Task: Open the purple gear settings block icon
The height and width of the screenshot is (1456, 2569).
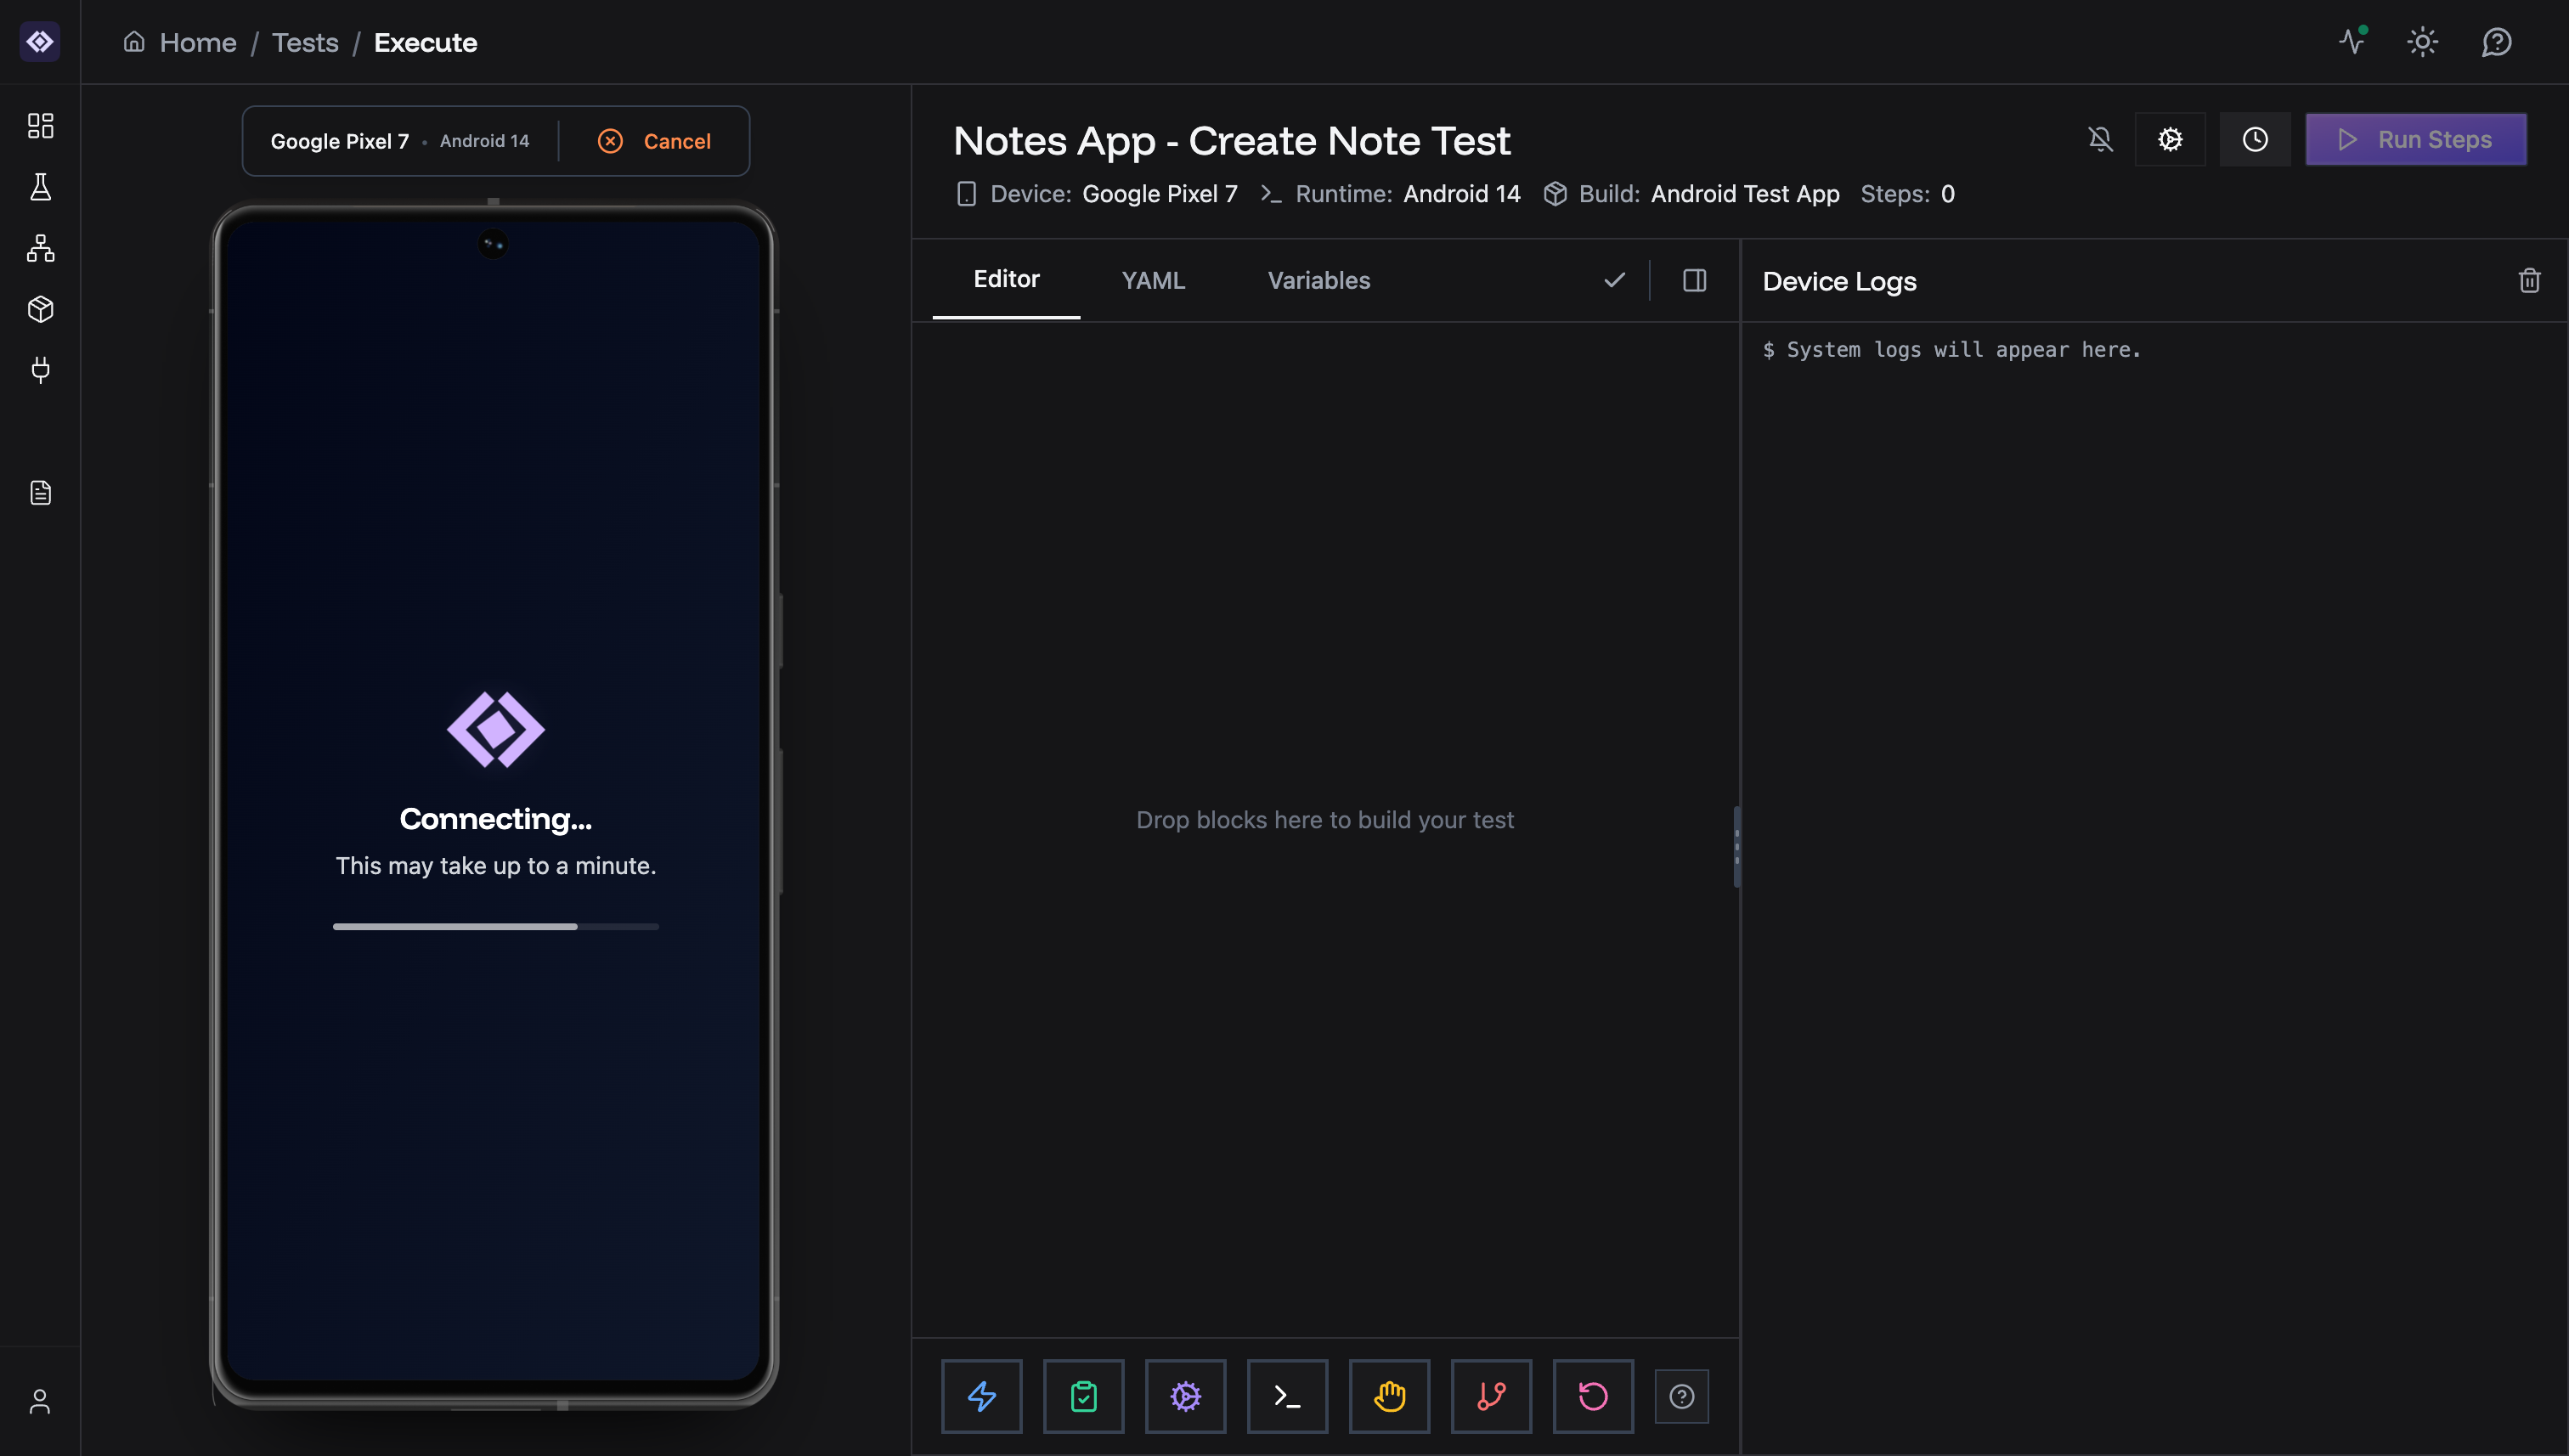Action: 1186,1396
